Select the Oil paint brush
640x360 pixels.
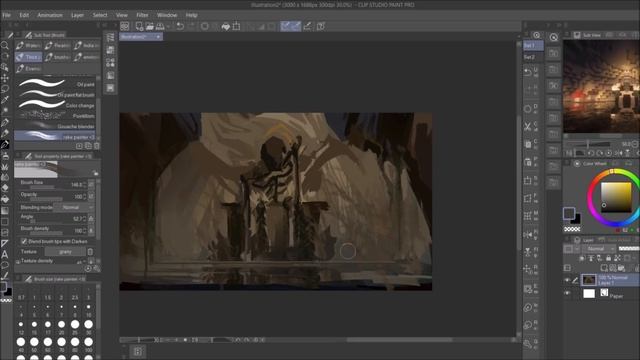click(55, 84)
